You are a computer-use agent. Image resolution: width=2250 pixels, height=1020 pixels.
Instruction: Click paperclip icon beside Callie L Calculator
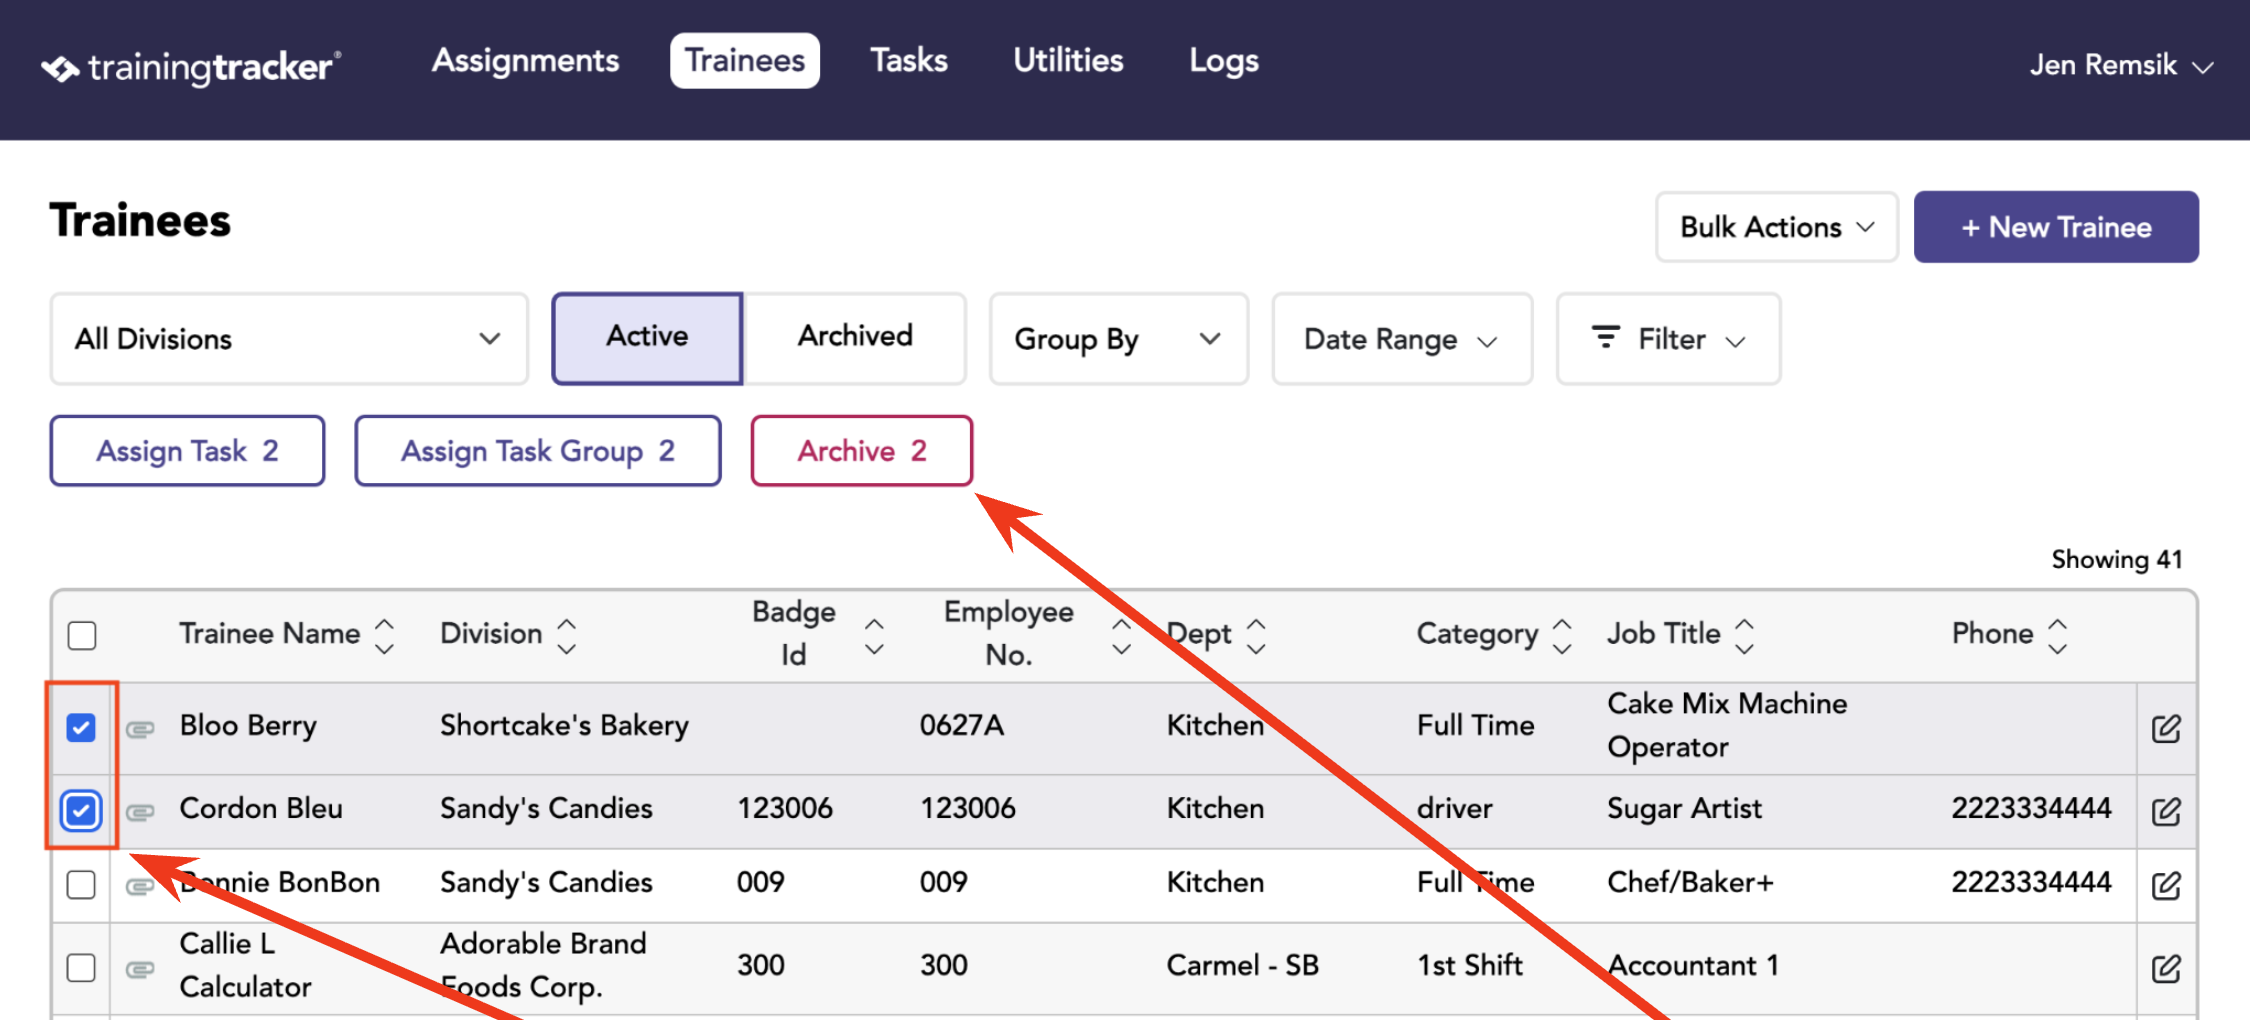(140, 969)
